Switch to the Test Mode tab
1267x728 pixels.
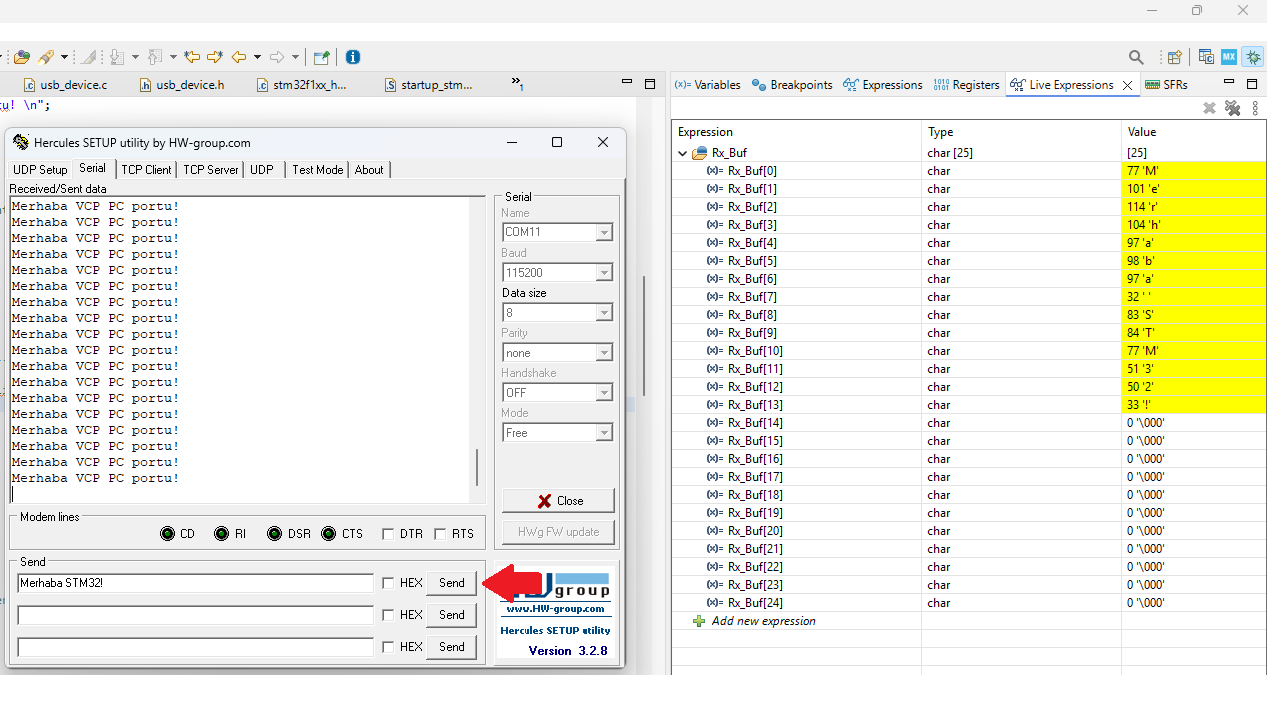317,170
